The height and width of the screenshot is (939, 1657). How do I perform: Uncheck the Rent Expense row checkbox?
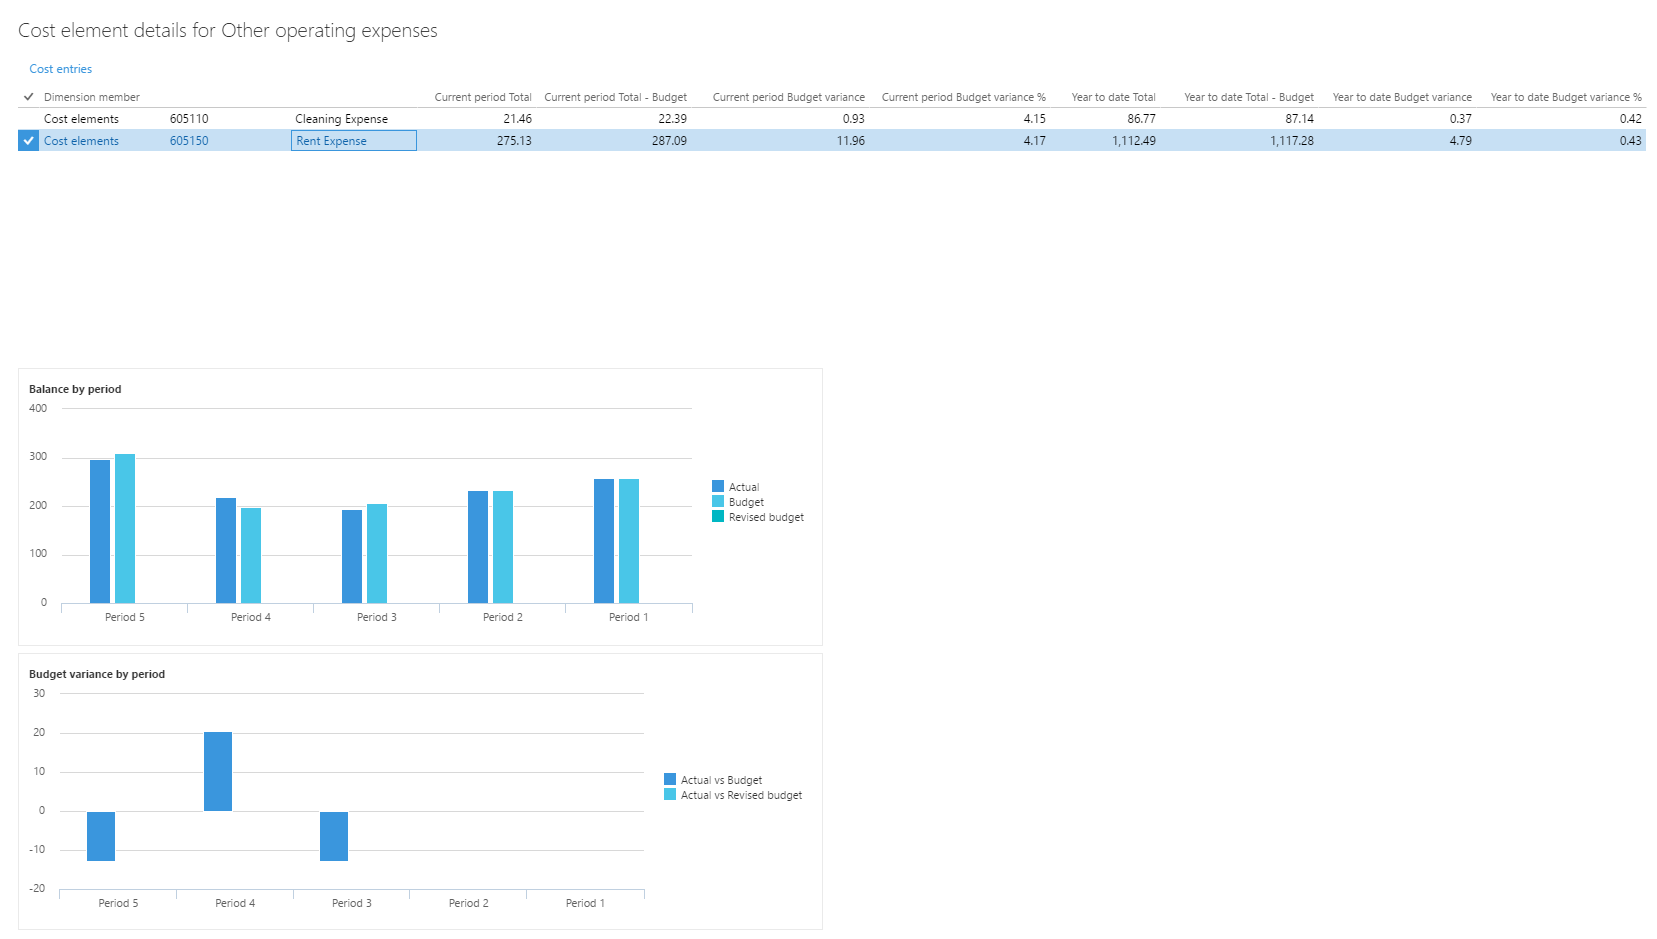(x=28, y=140)
